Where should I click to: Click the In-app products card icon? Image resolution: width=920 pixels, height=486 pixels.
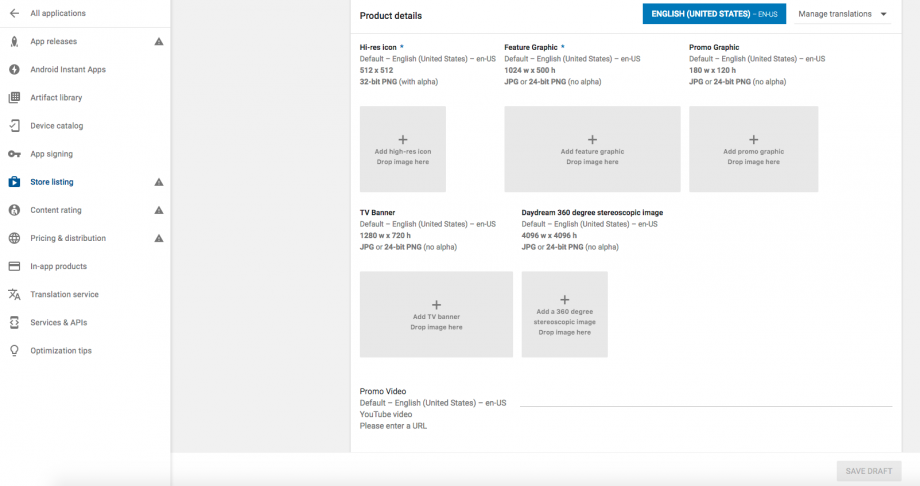coord(14,266)
